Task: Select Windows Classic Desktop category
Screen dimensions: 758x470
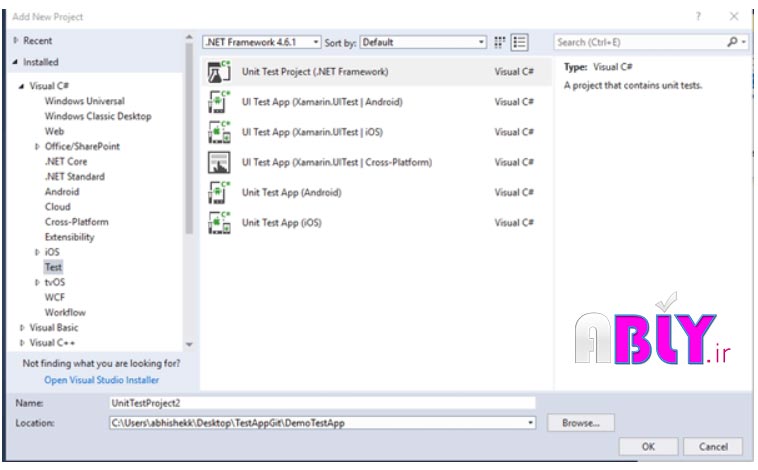Action: pos(98,116)
